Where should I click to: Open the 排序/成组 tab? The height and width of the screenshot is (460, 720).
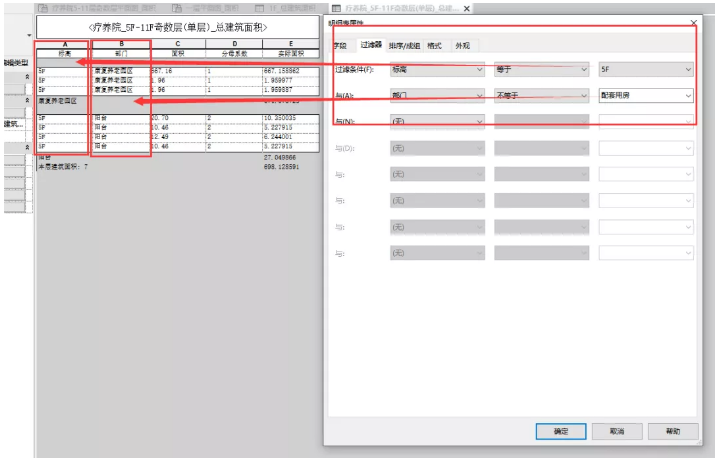tap(404, 45)
